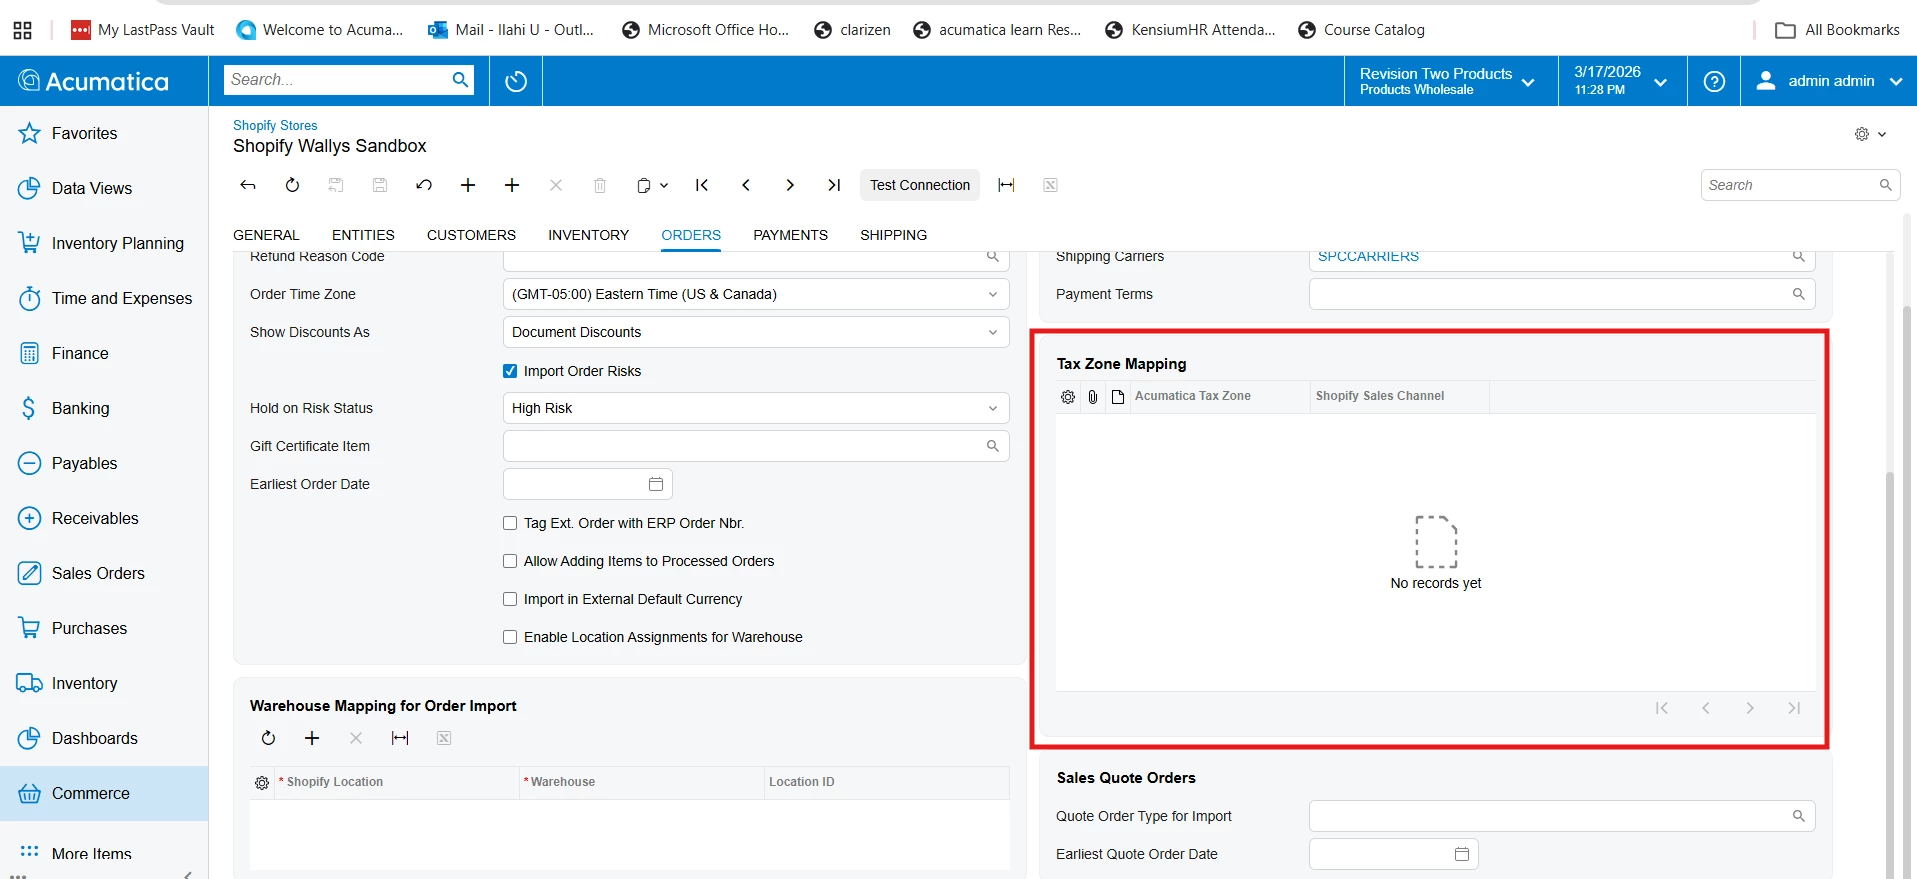Open Course Catalog bookmark
Image resolution: width=1917 pixels, height=879 pixels.
(x=1361, y=30)
